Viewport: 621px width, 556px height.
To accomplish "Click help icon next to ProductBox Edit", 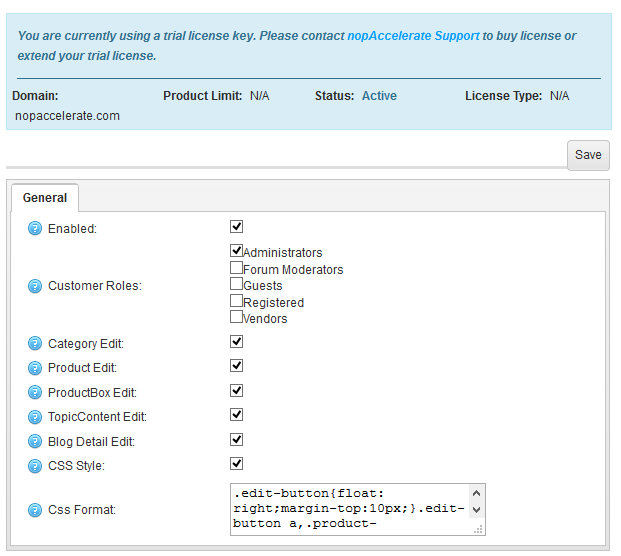I will point(35,393).
